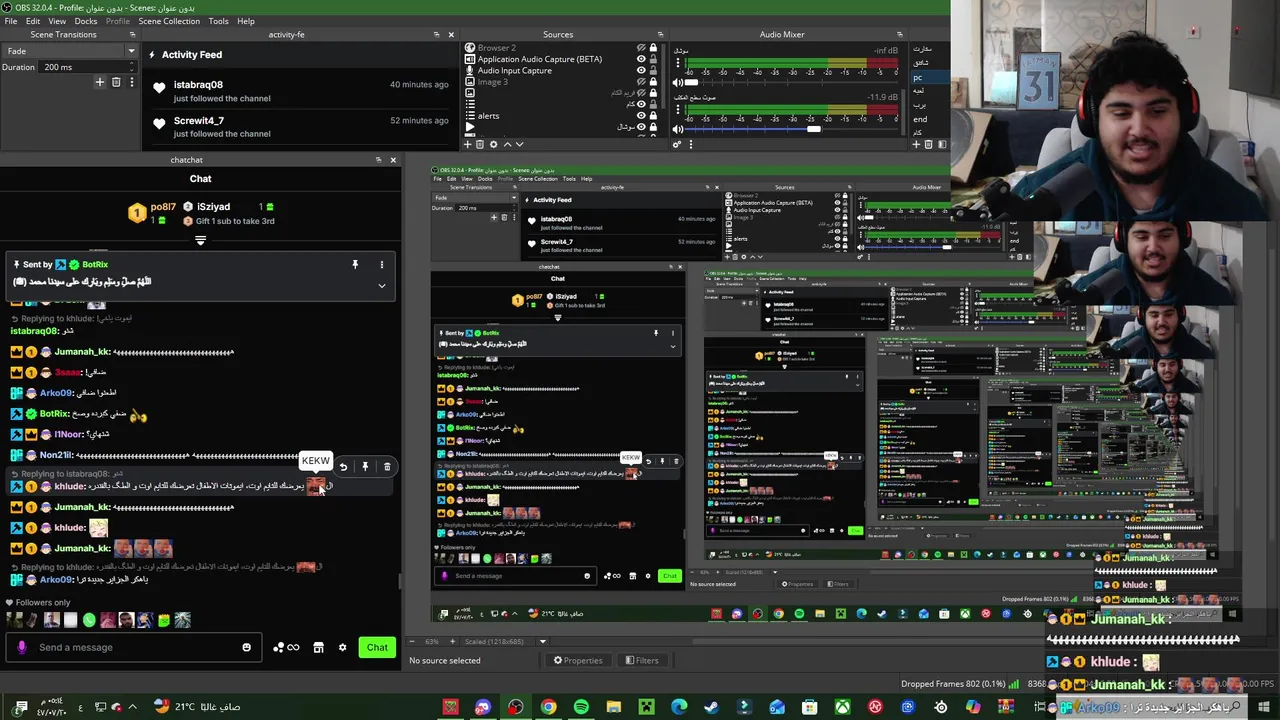This screenshot has height=720, width=1280.
Task: Move source down with Sources arrow
Action: pyautogui.click(x=519, y=144)
